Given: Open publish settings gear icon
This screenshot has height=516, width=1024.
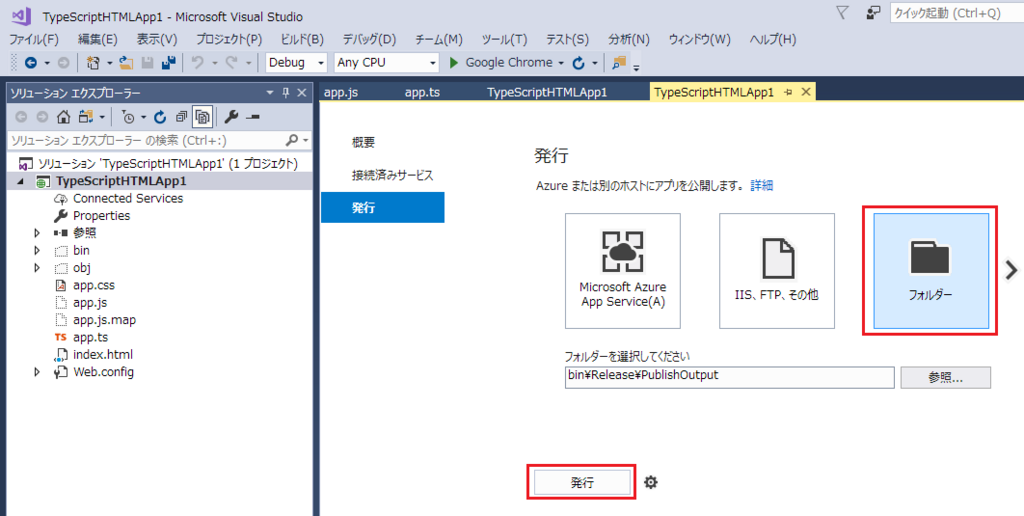Looking at the screenshot, I should click(x=651, y=483).
